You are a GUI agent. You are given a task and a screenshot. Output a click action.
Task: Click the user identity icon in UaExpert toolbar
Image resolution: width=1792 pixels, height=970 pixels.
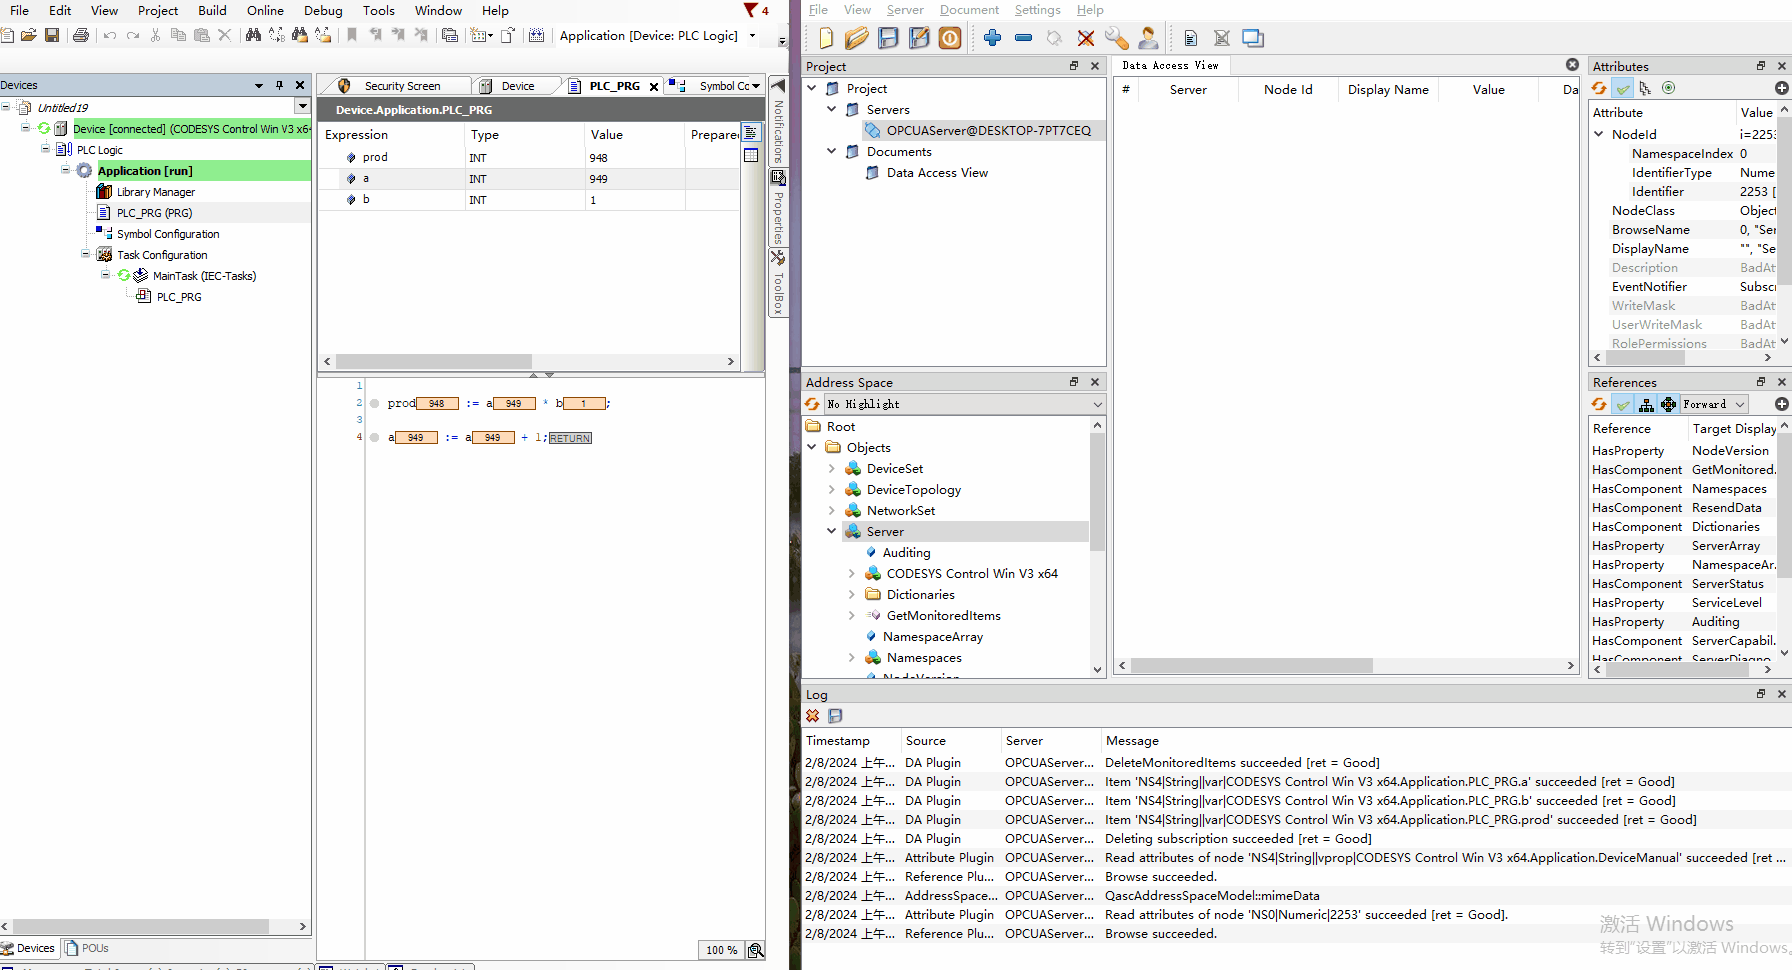(1149, 38)
